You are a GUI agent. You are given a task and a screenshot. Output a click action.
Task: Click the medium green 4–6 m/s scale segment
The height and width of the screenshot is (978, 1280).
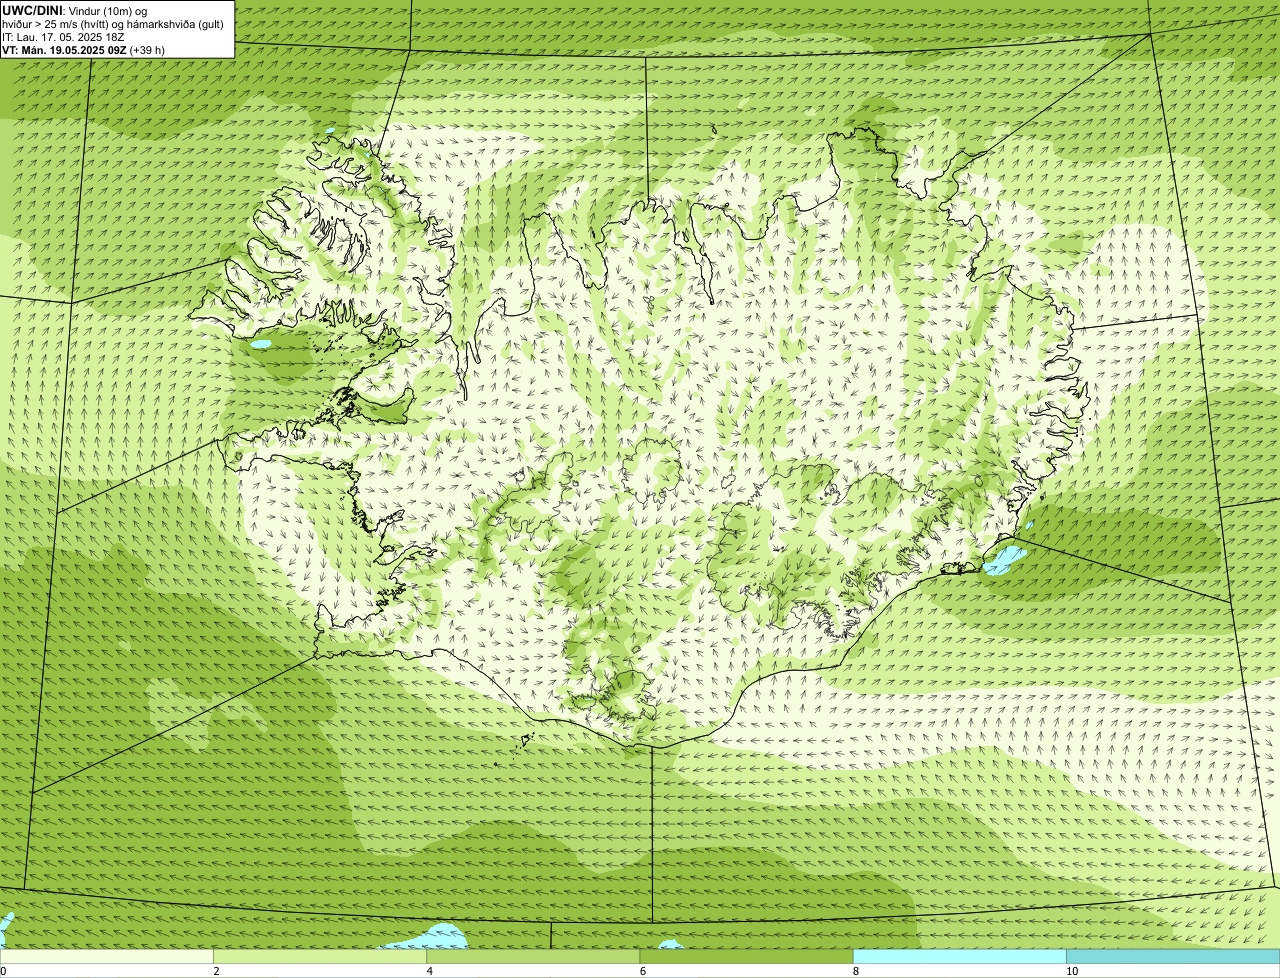click(x=533, y=957)
